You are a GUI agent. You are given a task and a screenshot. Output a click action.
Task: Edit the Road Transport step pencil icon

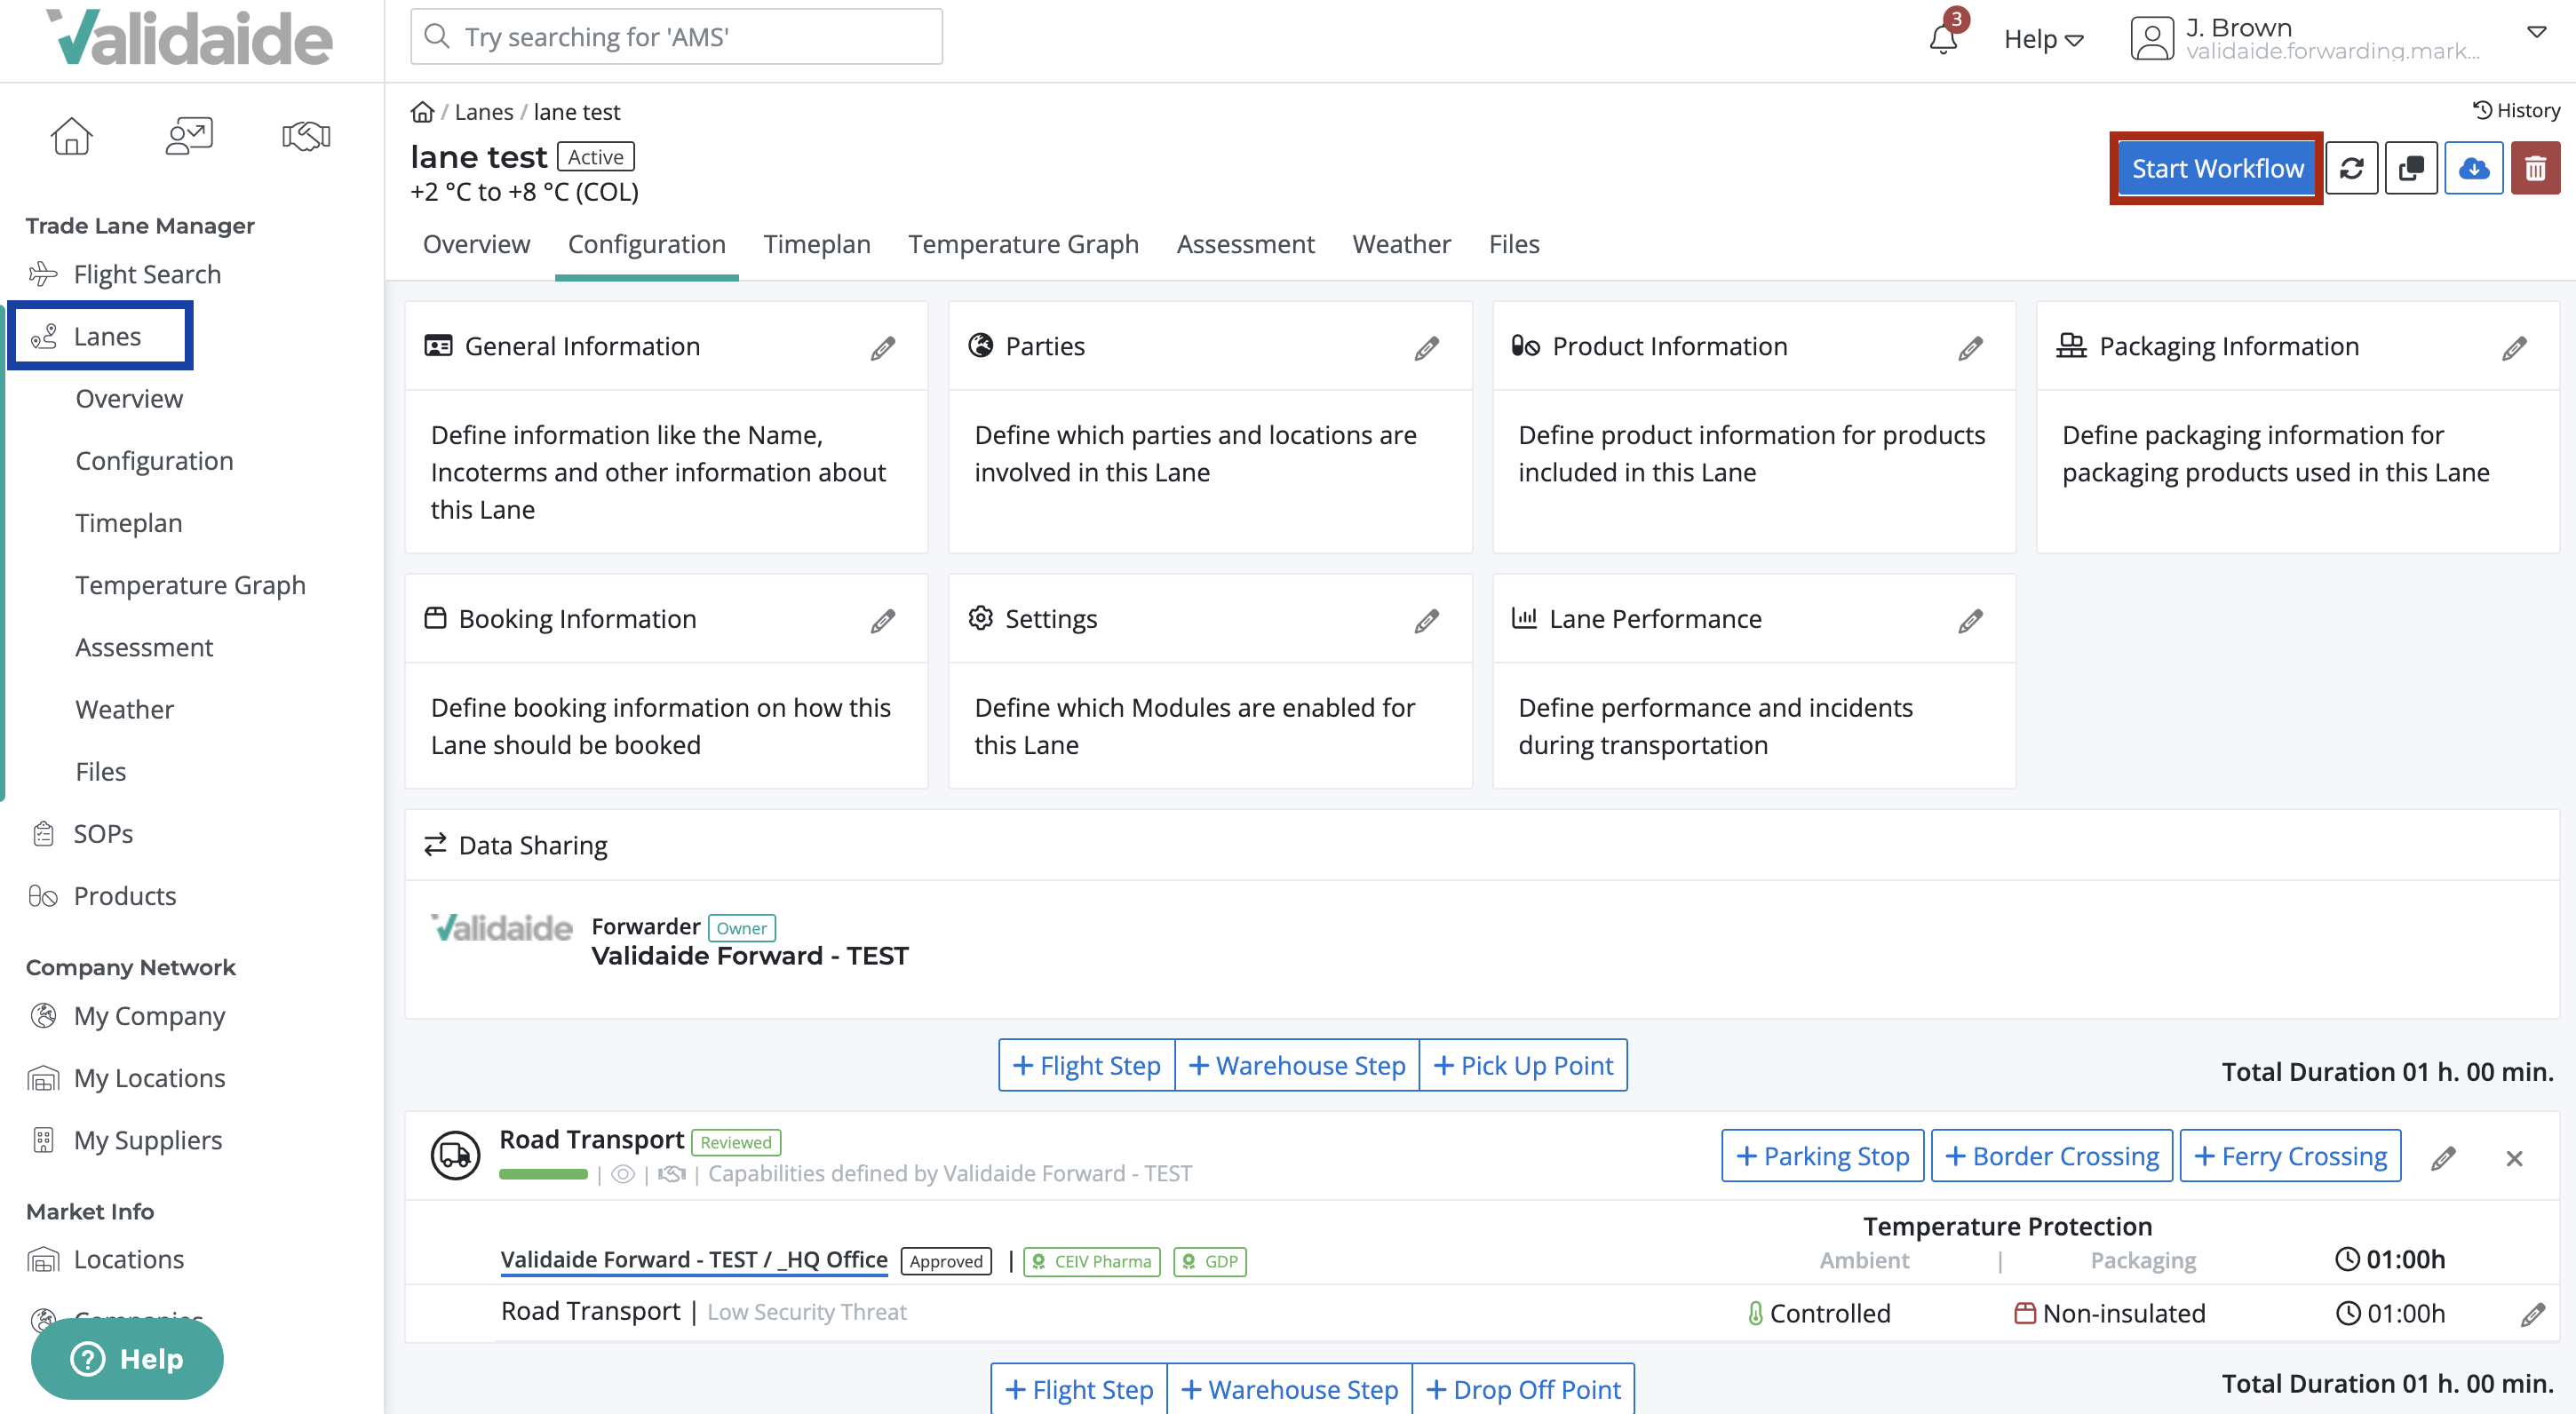pyautogui.click(x=2444, y=1157)
